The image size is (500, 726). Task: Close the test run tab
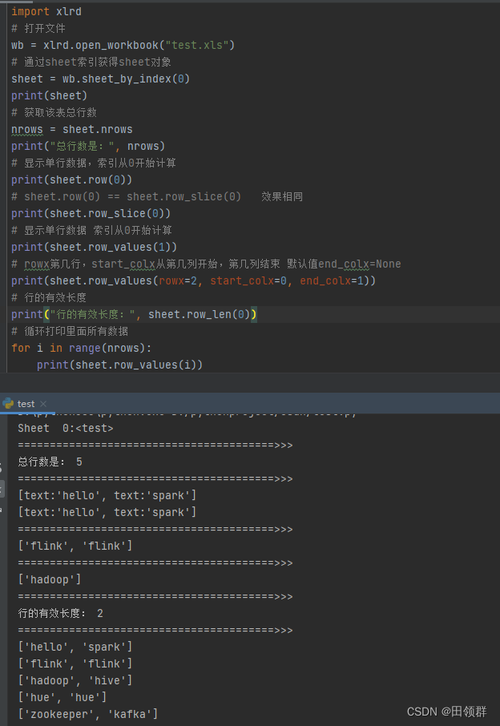[x=43, y=404]
